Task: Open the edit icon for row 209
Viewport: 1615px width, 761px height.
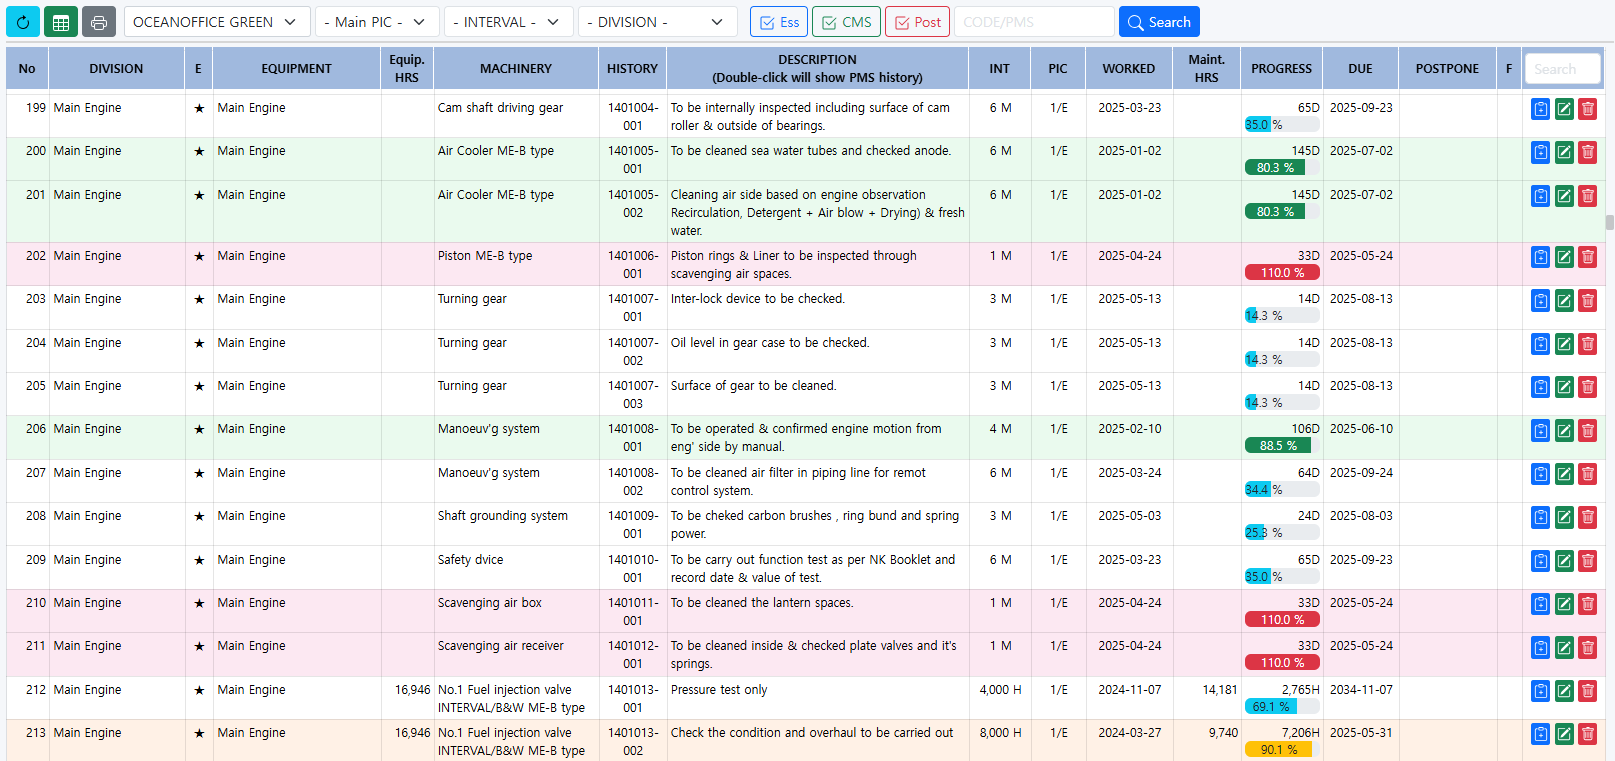Action: pos(1564,561)
